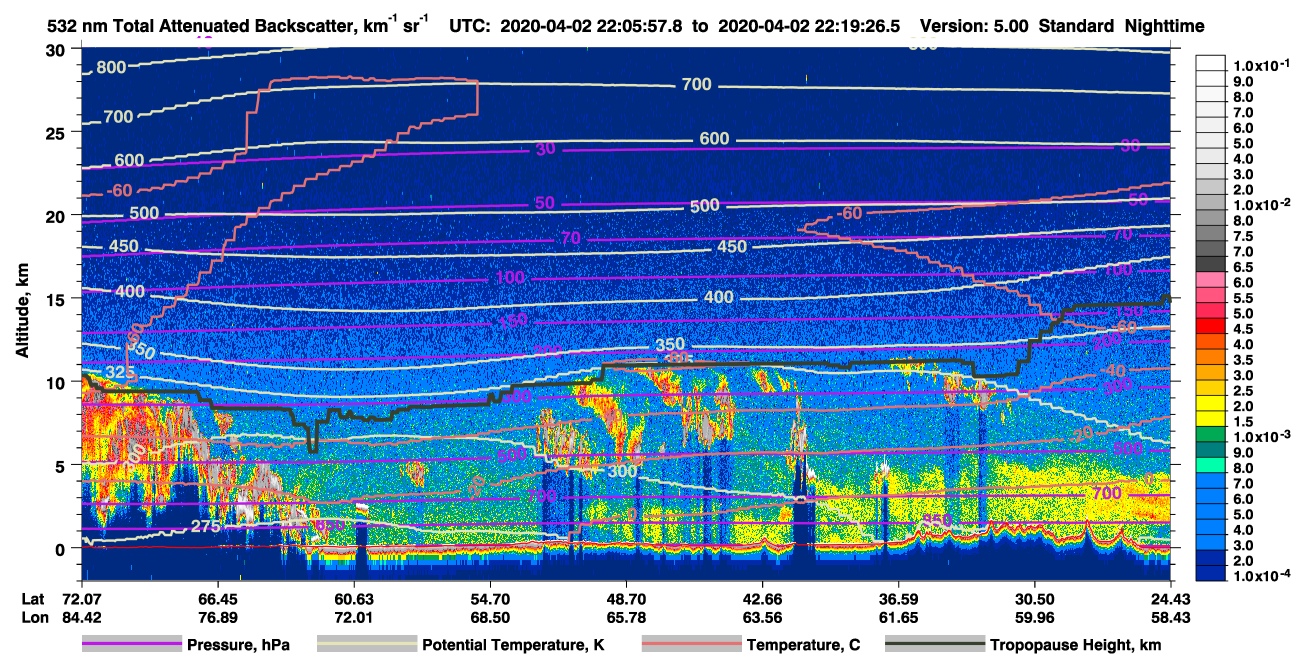Click the altitude tick label '15'
Screen dimensions: 1300x667
pyautogui.click(x=58, y=299)
